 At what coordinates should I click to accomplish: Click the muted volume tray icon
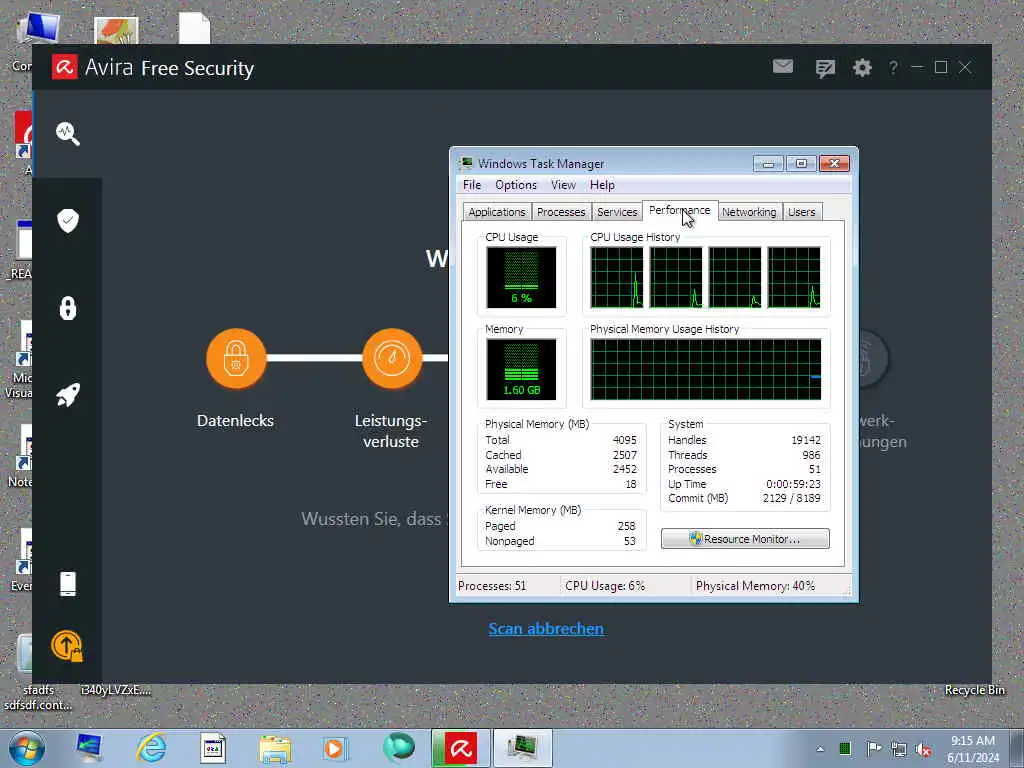coord(923,749)
